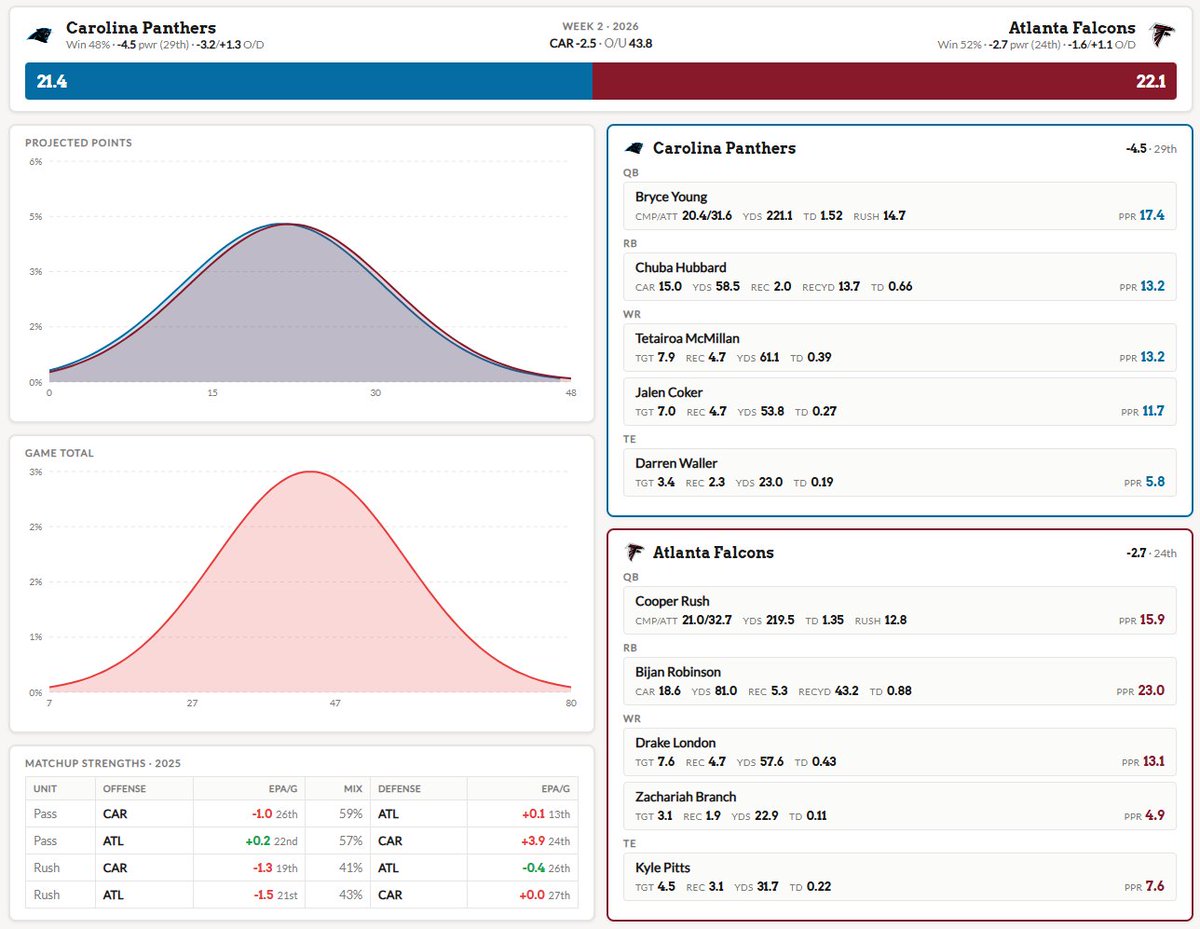Click the PROJECTED POINTS heading

point(79,143)
